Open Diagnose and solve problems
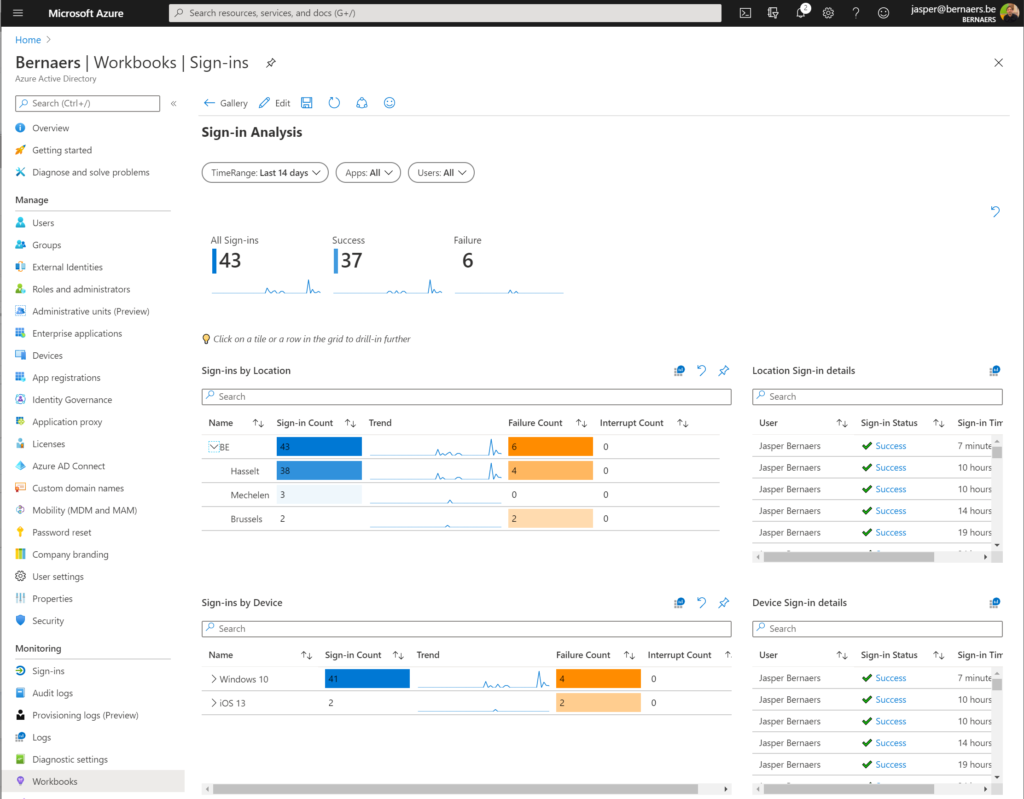This screenshot has width=1024, height=799. (x=91, y=172)
